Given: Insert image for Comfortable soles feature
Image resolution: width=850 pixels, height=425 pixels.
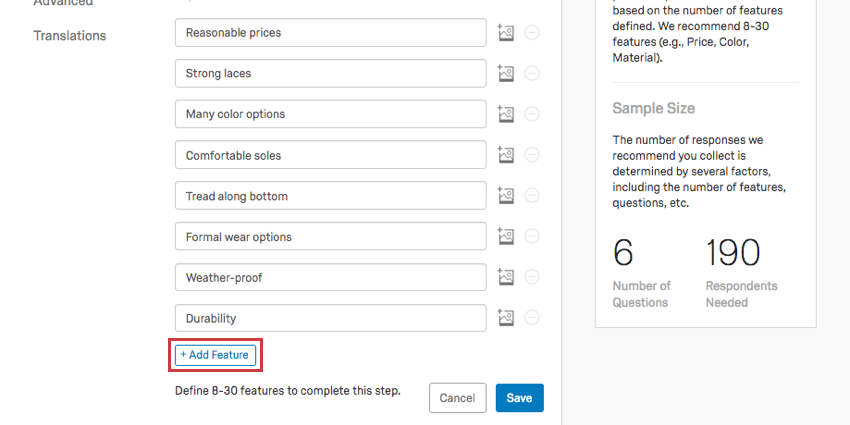Looking at the screenshot, I should 506,156.
